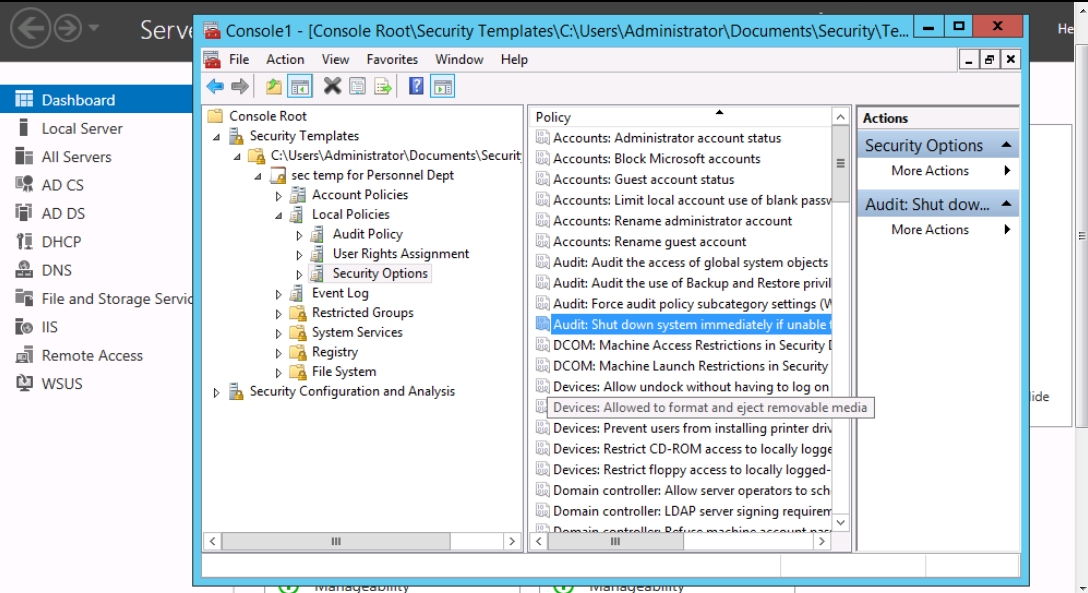1088x593 pixels.
Task: Collapse the Local Policies node
Action: pyautogui.click(x=279, y=216)
